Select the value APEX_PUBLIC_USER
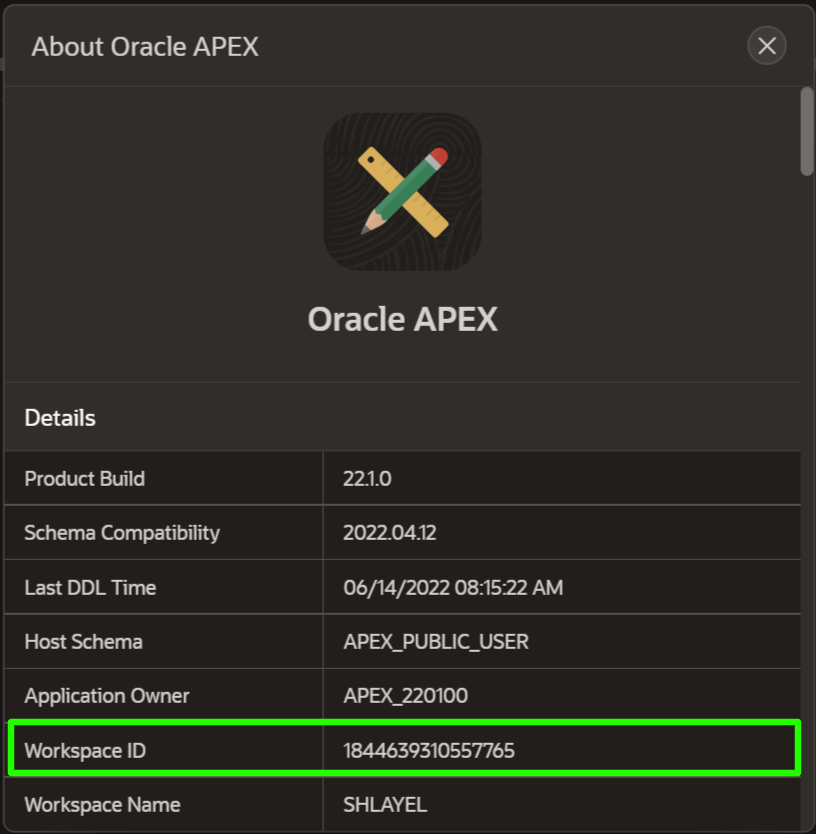Viewport: 816px width, 834px height. coord(436,642)
